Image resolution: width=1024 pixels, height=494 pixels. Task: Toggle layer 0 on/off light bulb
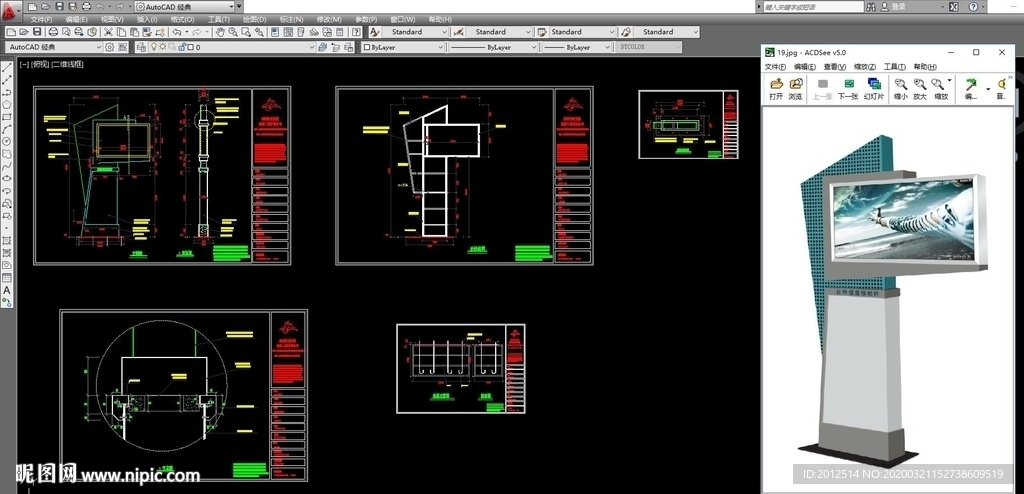[x=155, y=47]
